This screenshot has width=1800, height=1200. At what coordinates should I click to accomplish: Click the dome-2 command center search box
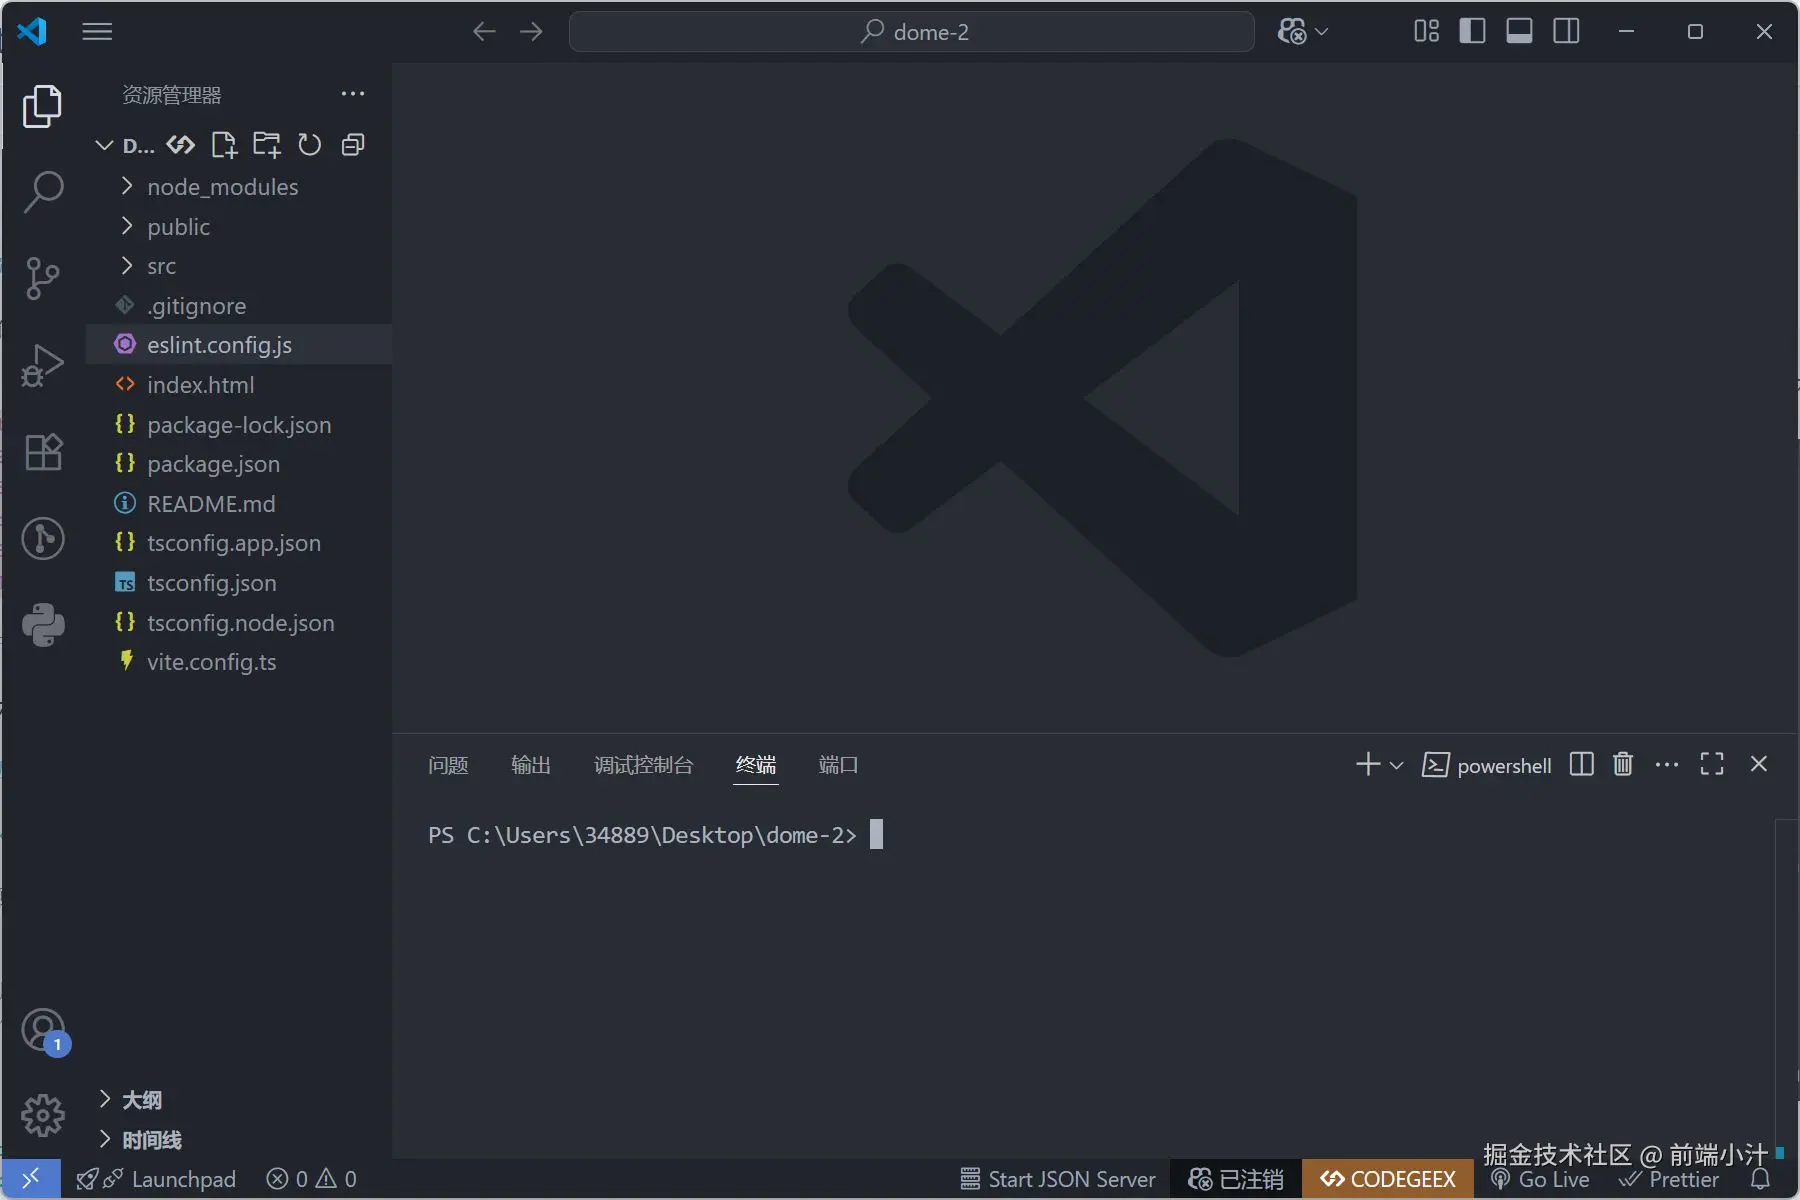(x=912, y=32)
